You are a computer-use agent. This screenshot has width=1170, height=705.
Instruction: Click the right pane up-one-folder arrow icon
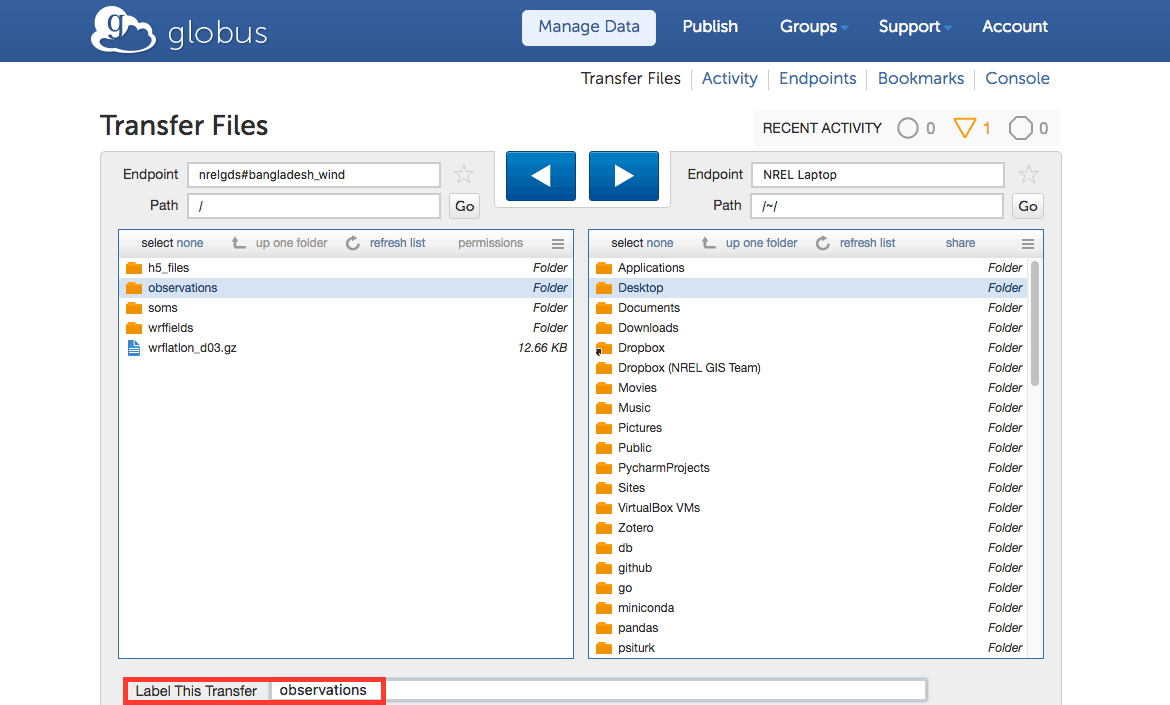709,243
